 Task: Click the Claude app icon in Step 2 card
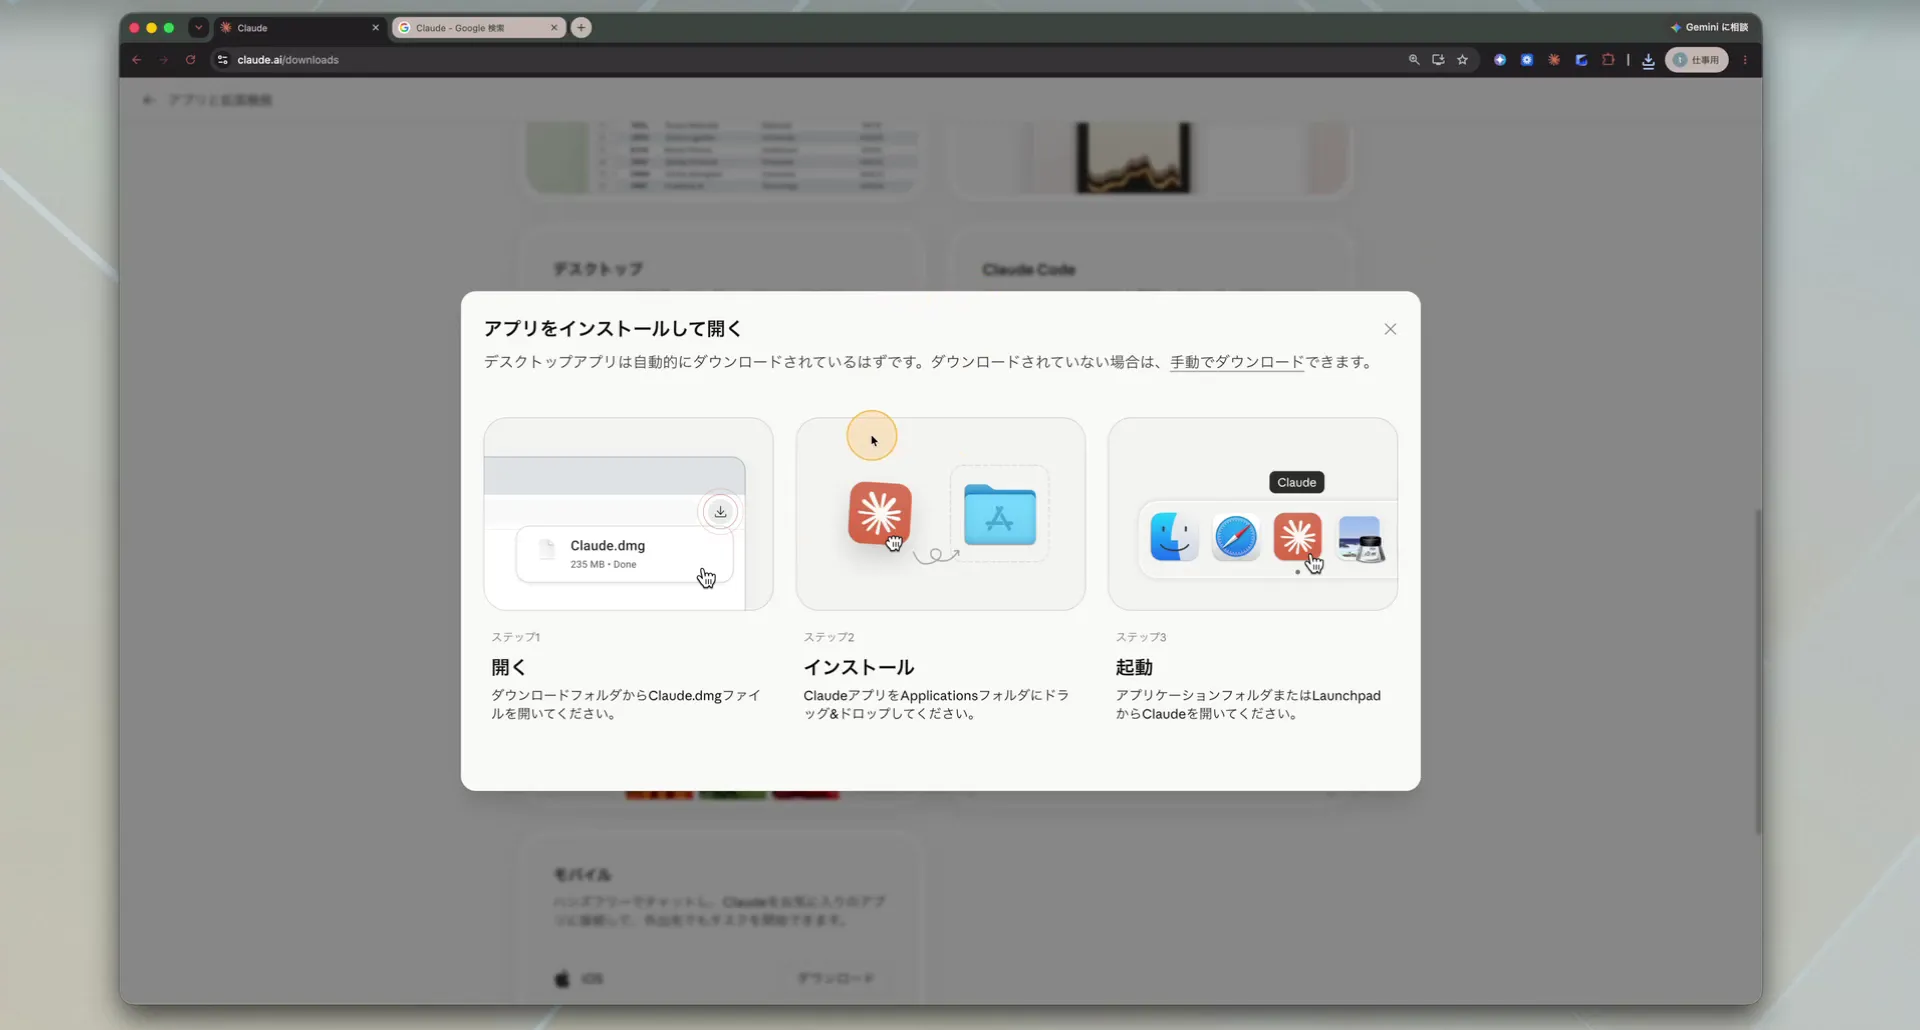(x=880, y=513)
